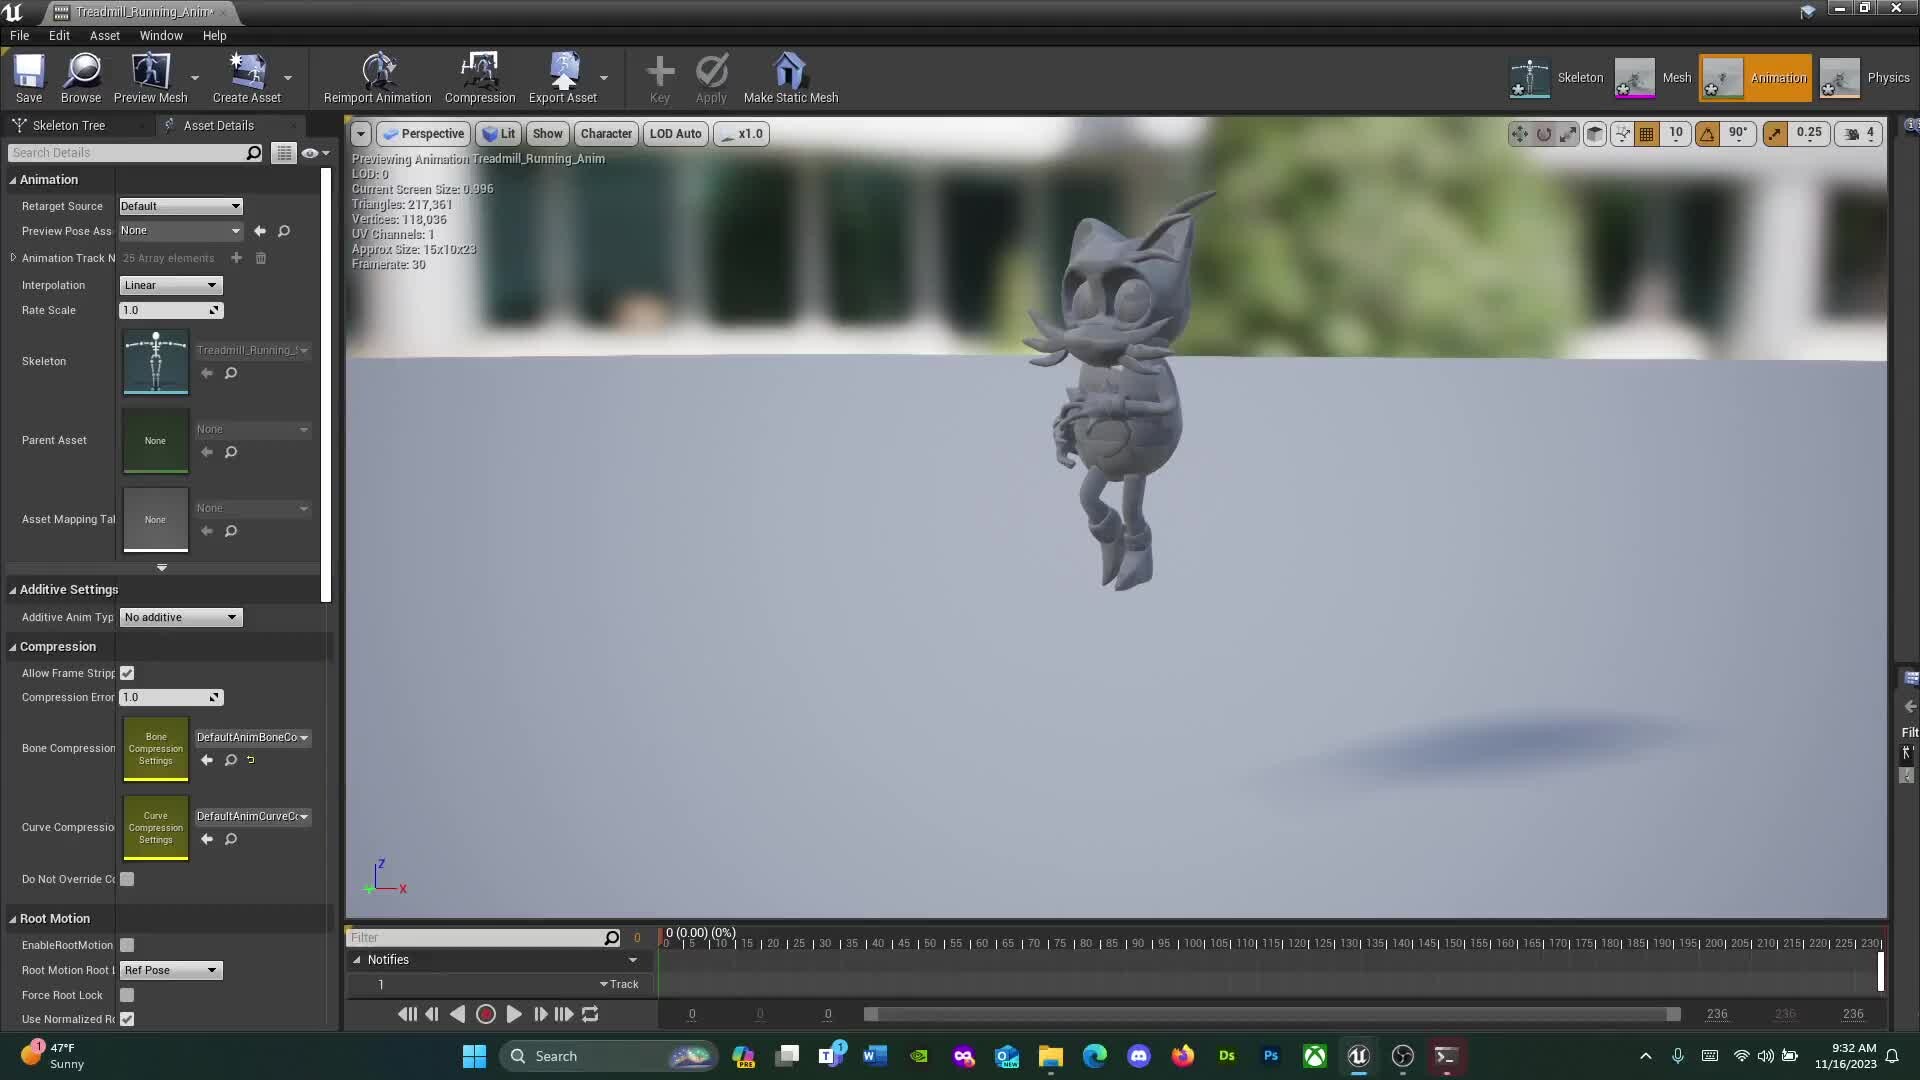Browse to asset in Content Browser

pyautogui.click(x=80, y=78)
